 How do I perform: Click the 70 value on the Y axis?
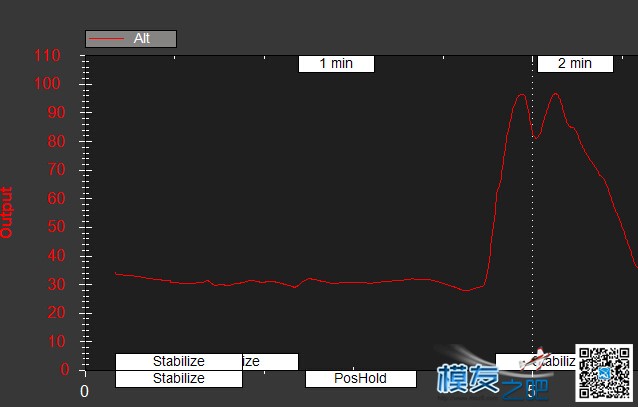tap(56, 169)
